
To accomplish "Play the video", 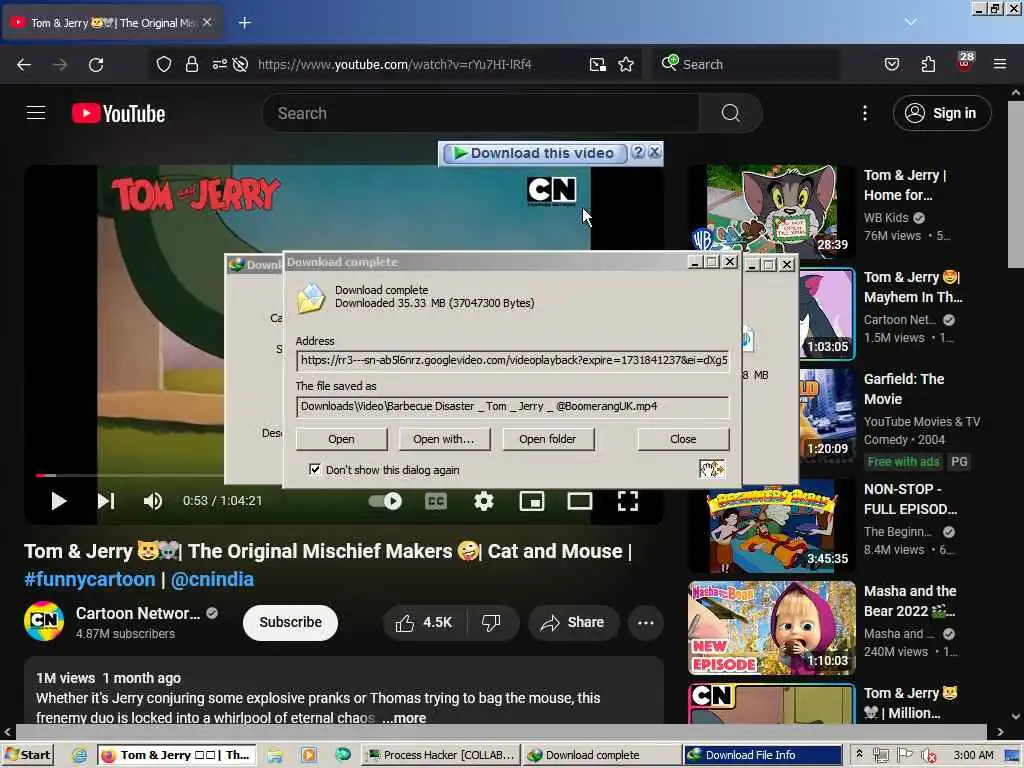I will [59, 501].
